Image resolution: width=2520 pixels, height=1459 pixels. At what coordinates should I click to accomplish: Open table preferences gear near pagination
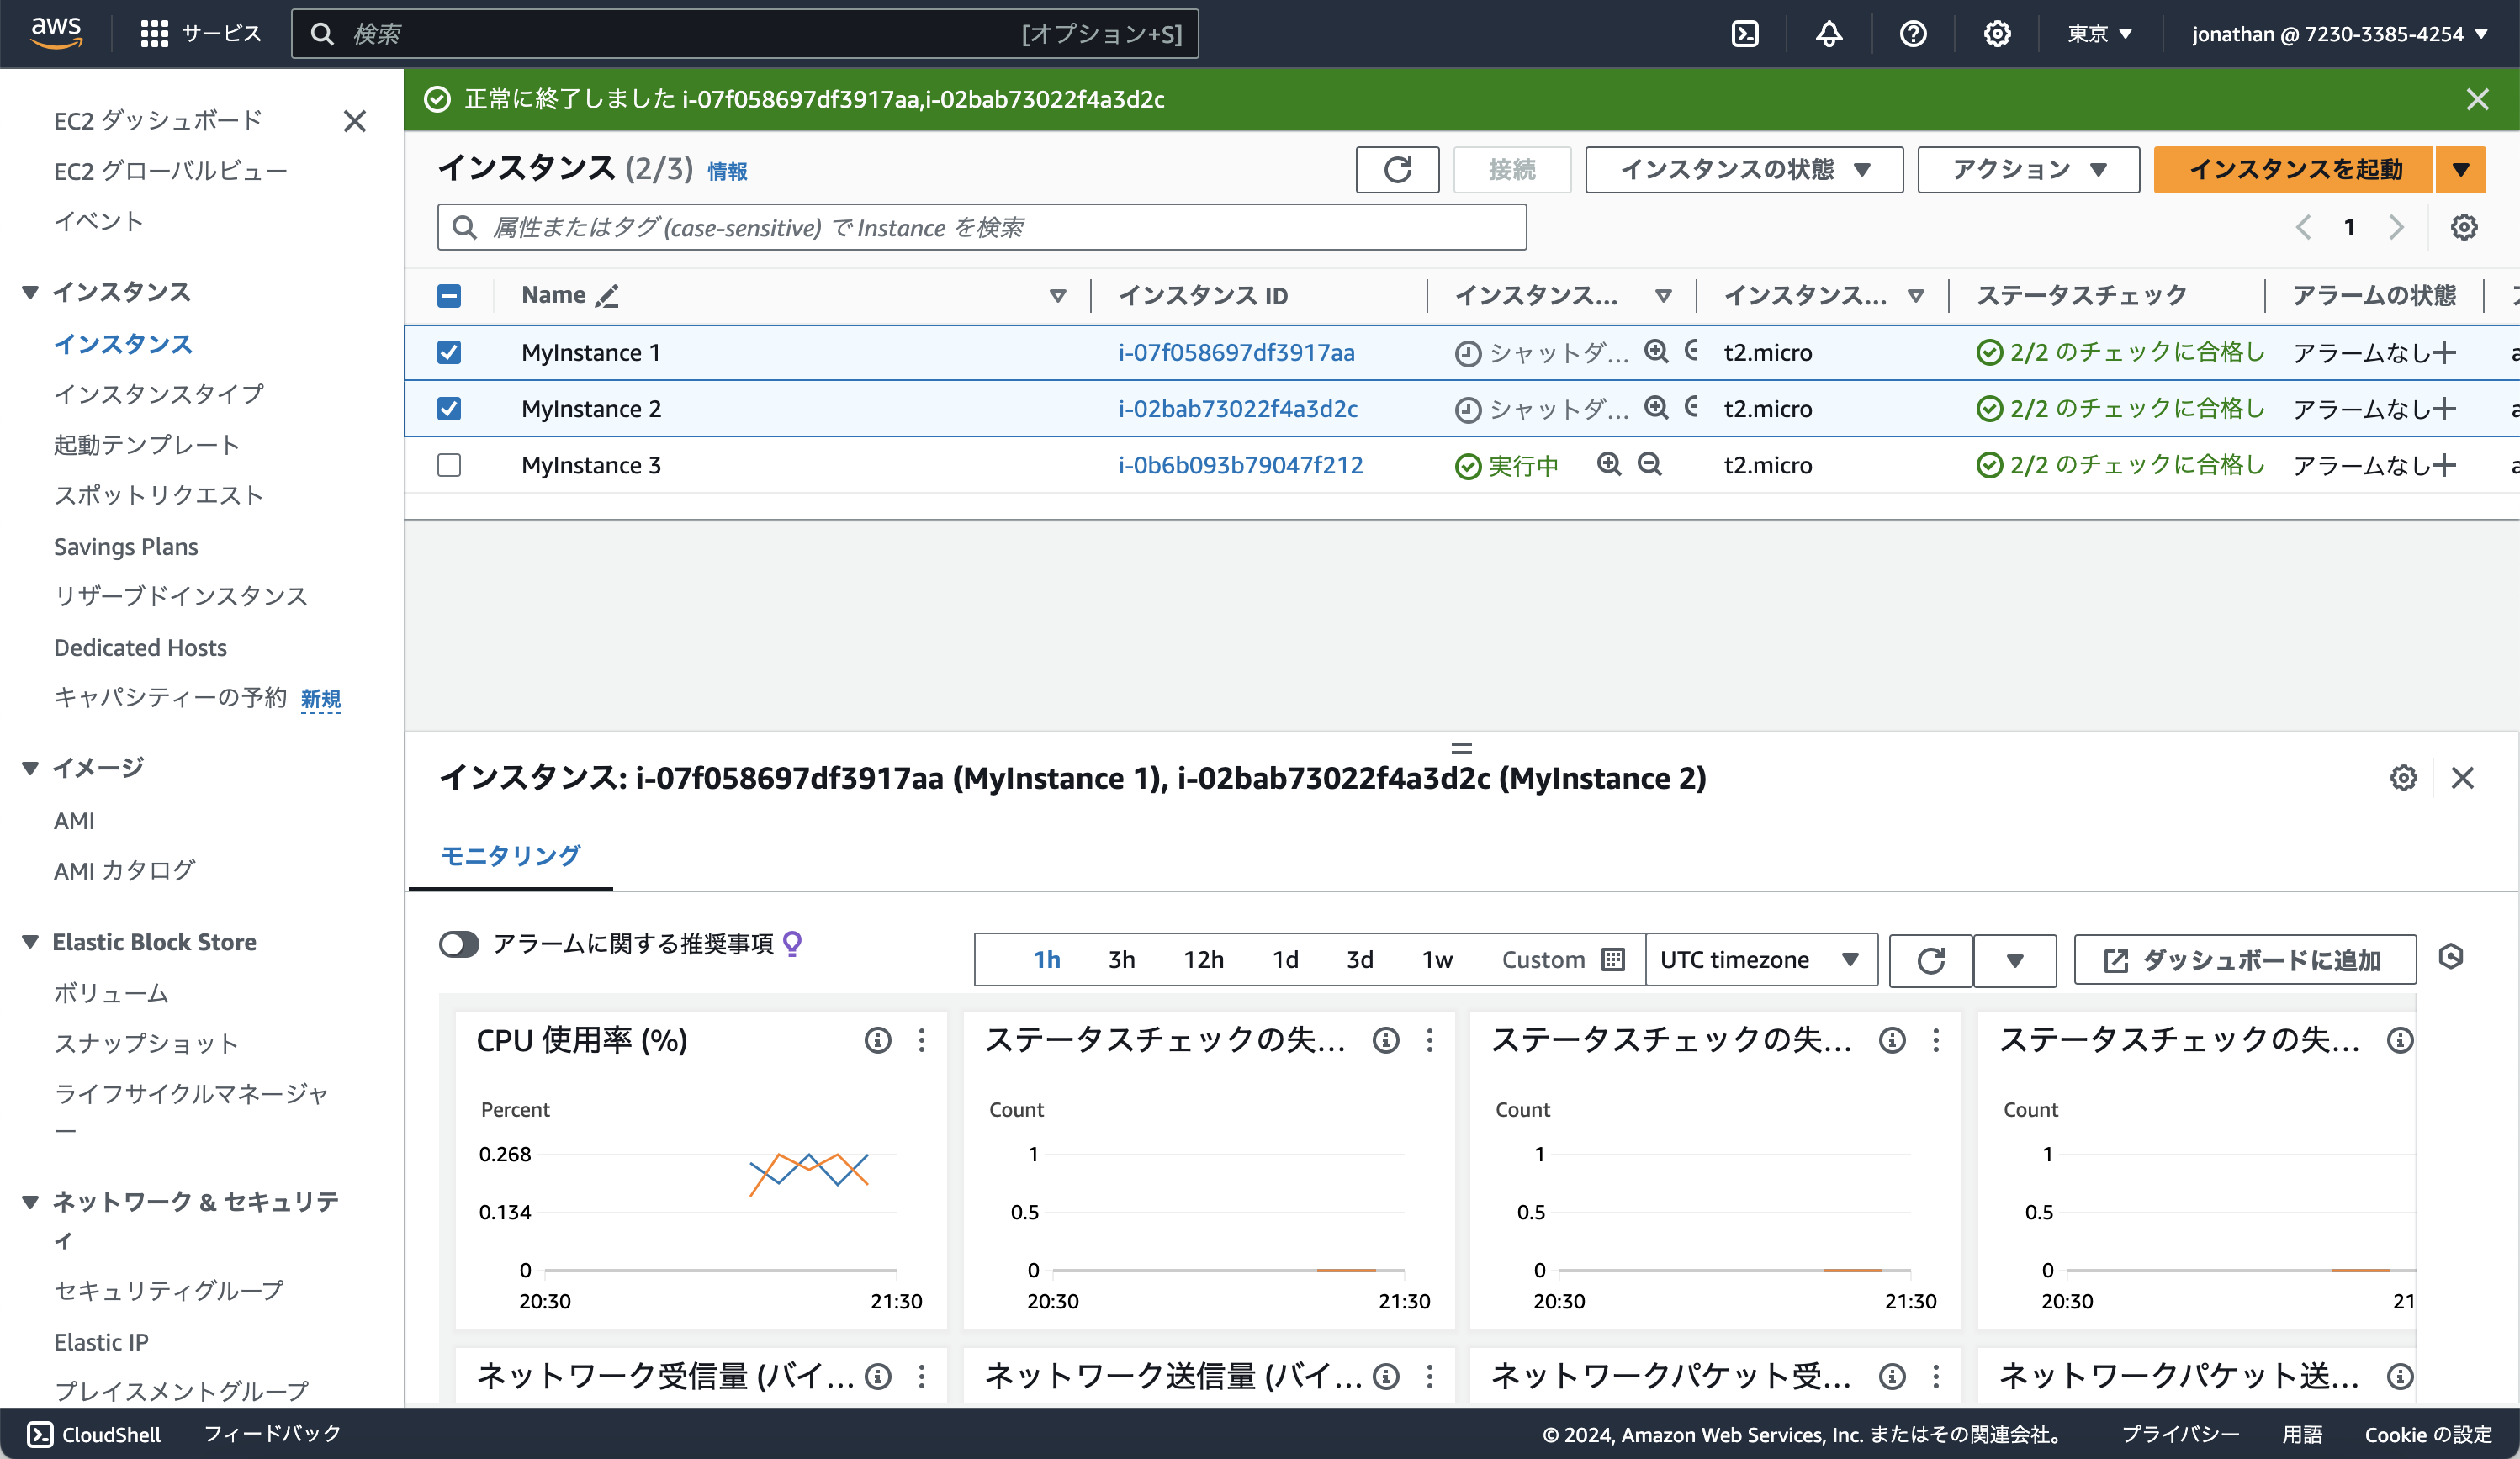(x=2464, y=227)
